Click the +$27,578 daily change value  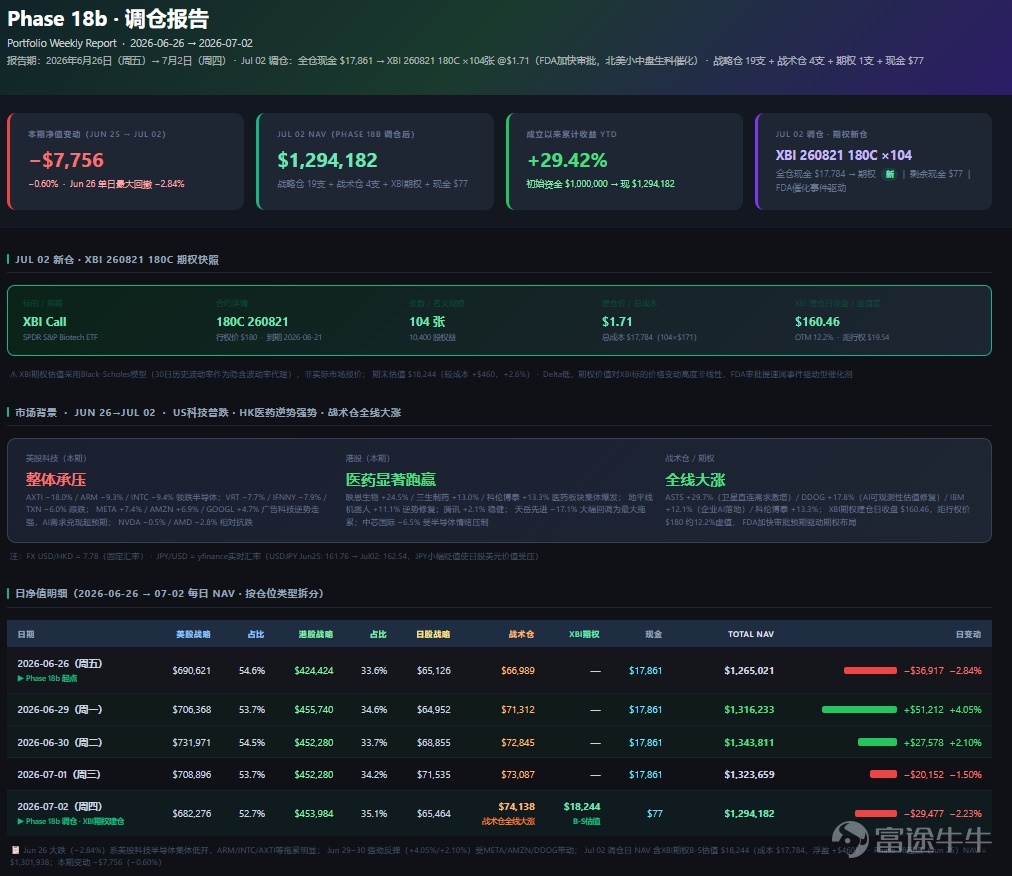tap(924, 742)
